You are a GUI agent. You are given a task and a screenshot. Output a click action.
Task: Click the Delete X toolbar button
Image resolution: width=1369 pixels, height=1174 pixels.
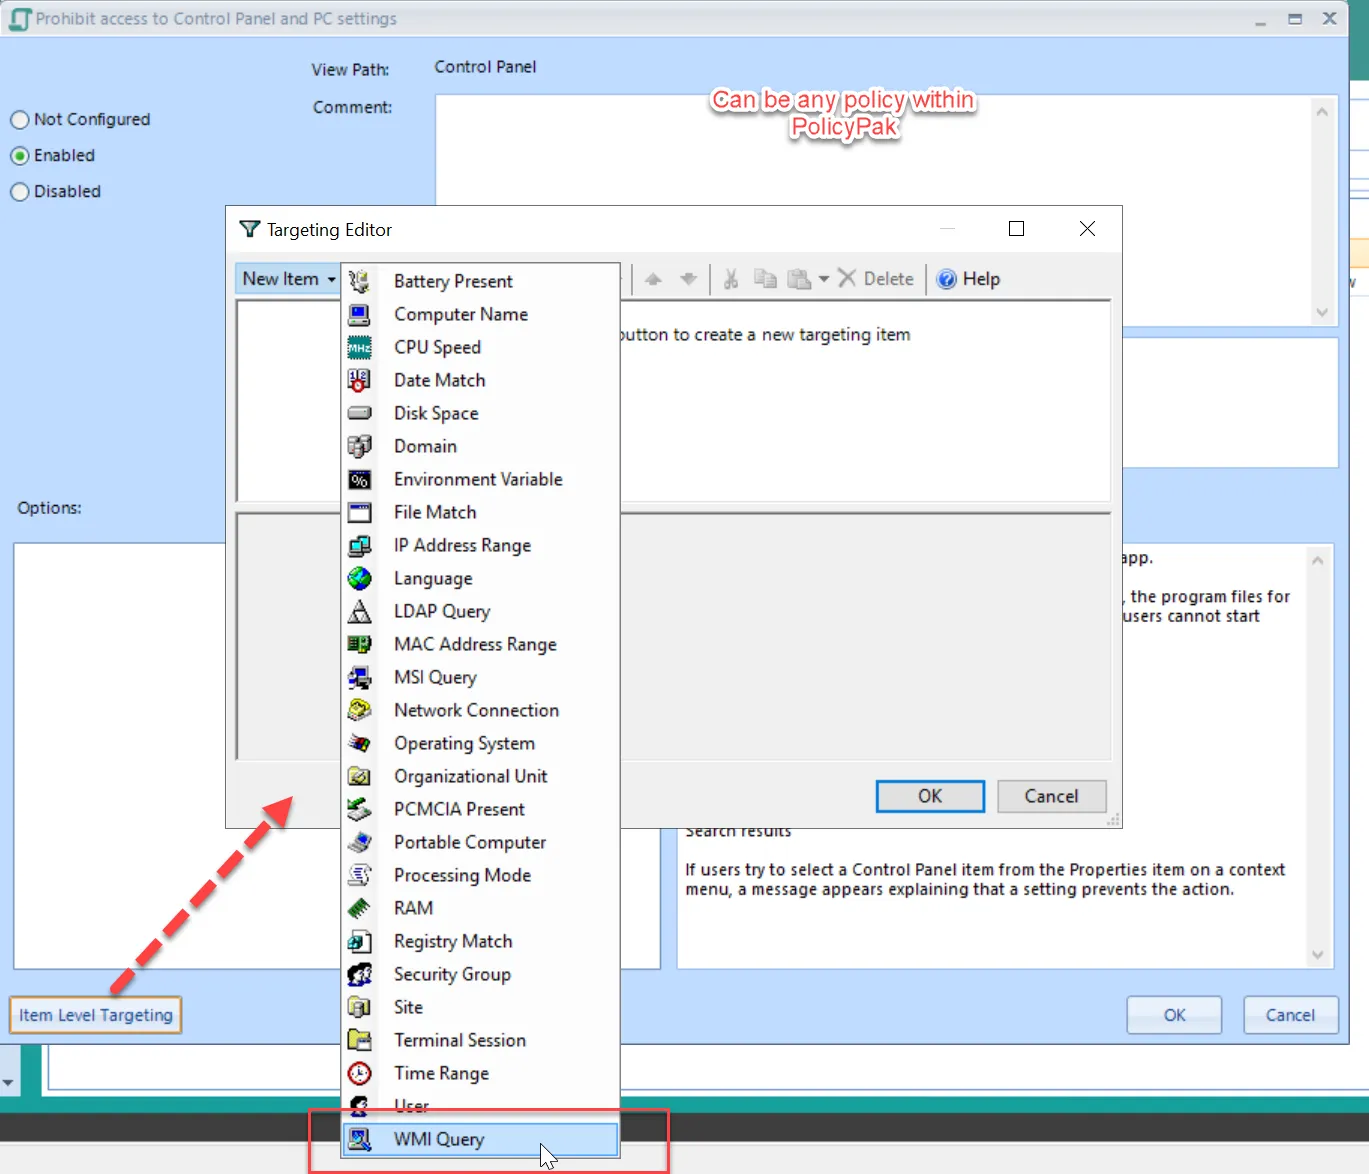(x=875, y=279)
